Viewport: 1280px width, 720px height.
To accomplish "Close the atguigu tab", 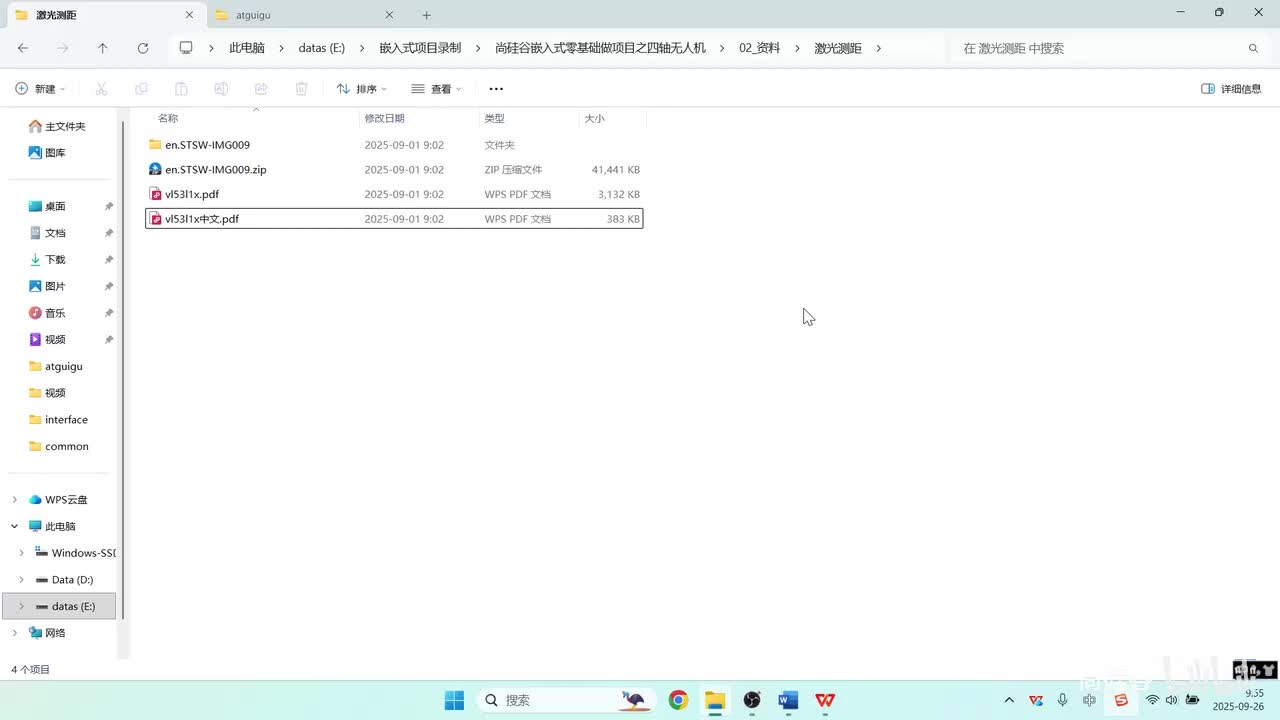I will point(389,15).
